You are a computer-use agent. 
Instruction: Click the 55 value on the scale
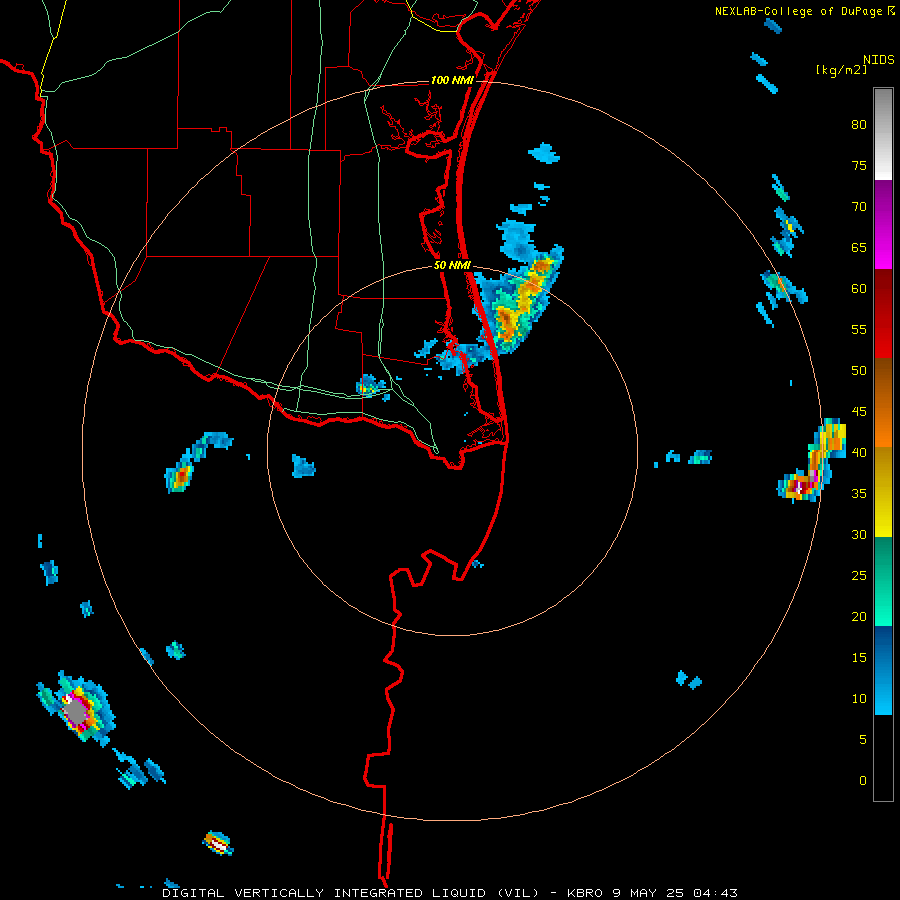[x=859, y=329]
